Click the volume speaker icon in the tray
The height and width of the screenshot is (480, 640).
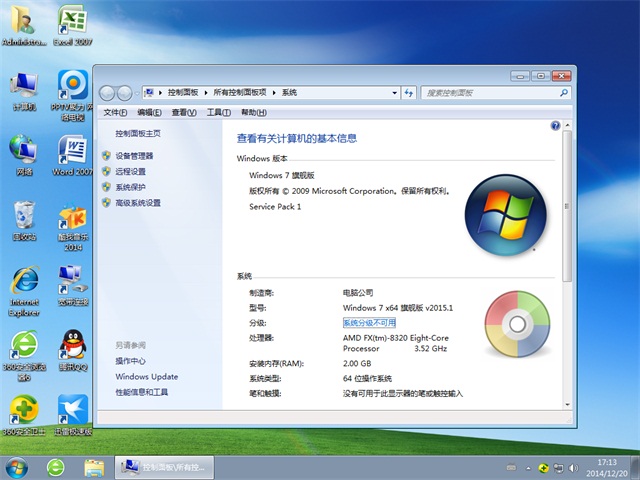573,468
